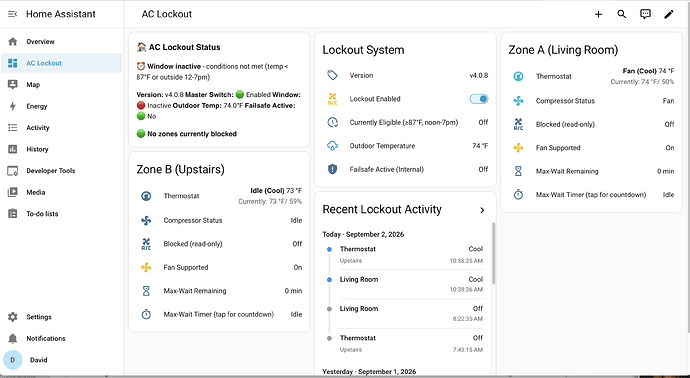Image resolution: width=690 pixels, height=378 pixels.
Task: Click the Failsafe Active shield icon
Action: pyautogui.click(x=332, y=169)
